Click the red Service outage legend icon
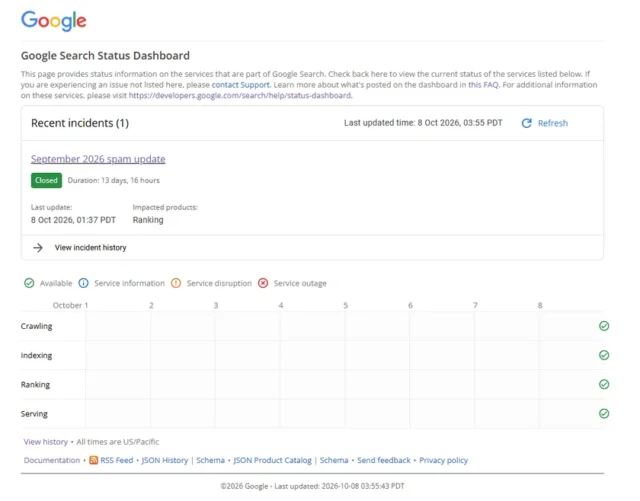Screen dimensions: 640x501 [263, 283]
